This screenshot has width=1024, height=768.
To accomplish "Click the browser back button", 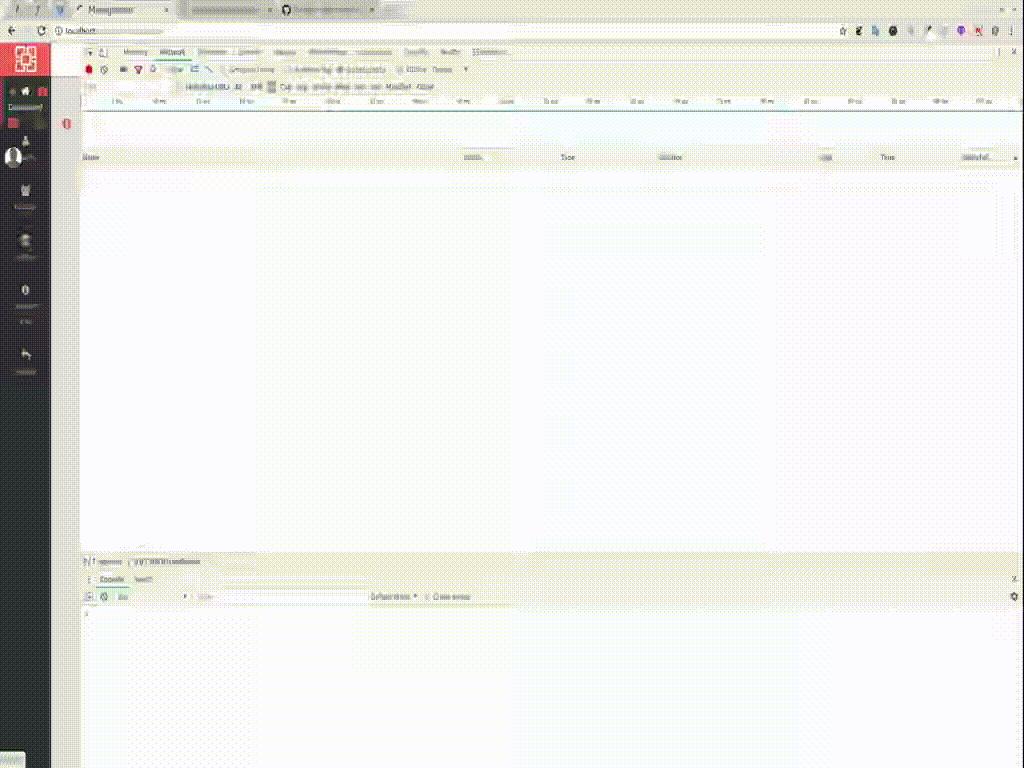I will tap(11, 30).
